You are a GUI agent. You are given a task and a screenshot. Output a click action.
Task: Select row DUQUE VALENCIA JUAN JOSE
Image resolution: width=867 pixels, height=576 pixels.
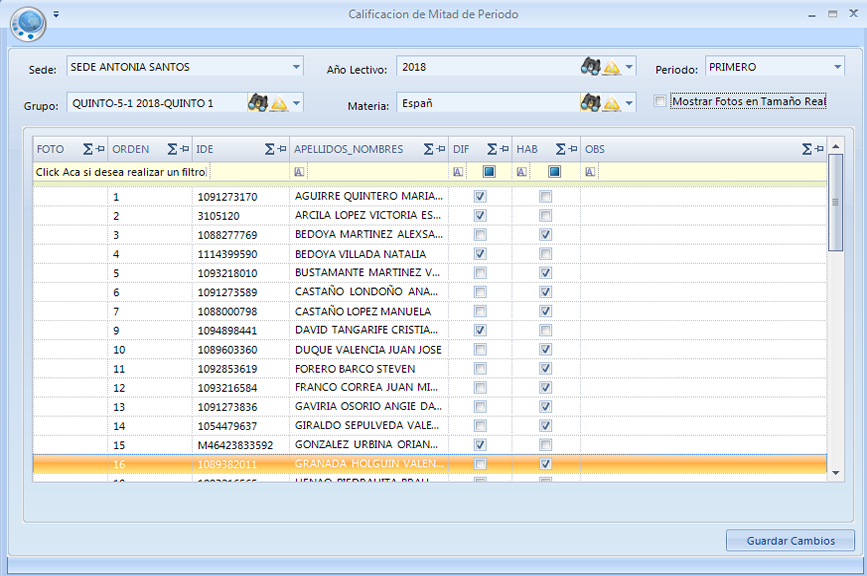pos(368,350)
